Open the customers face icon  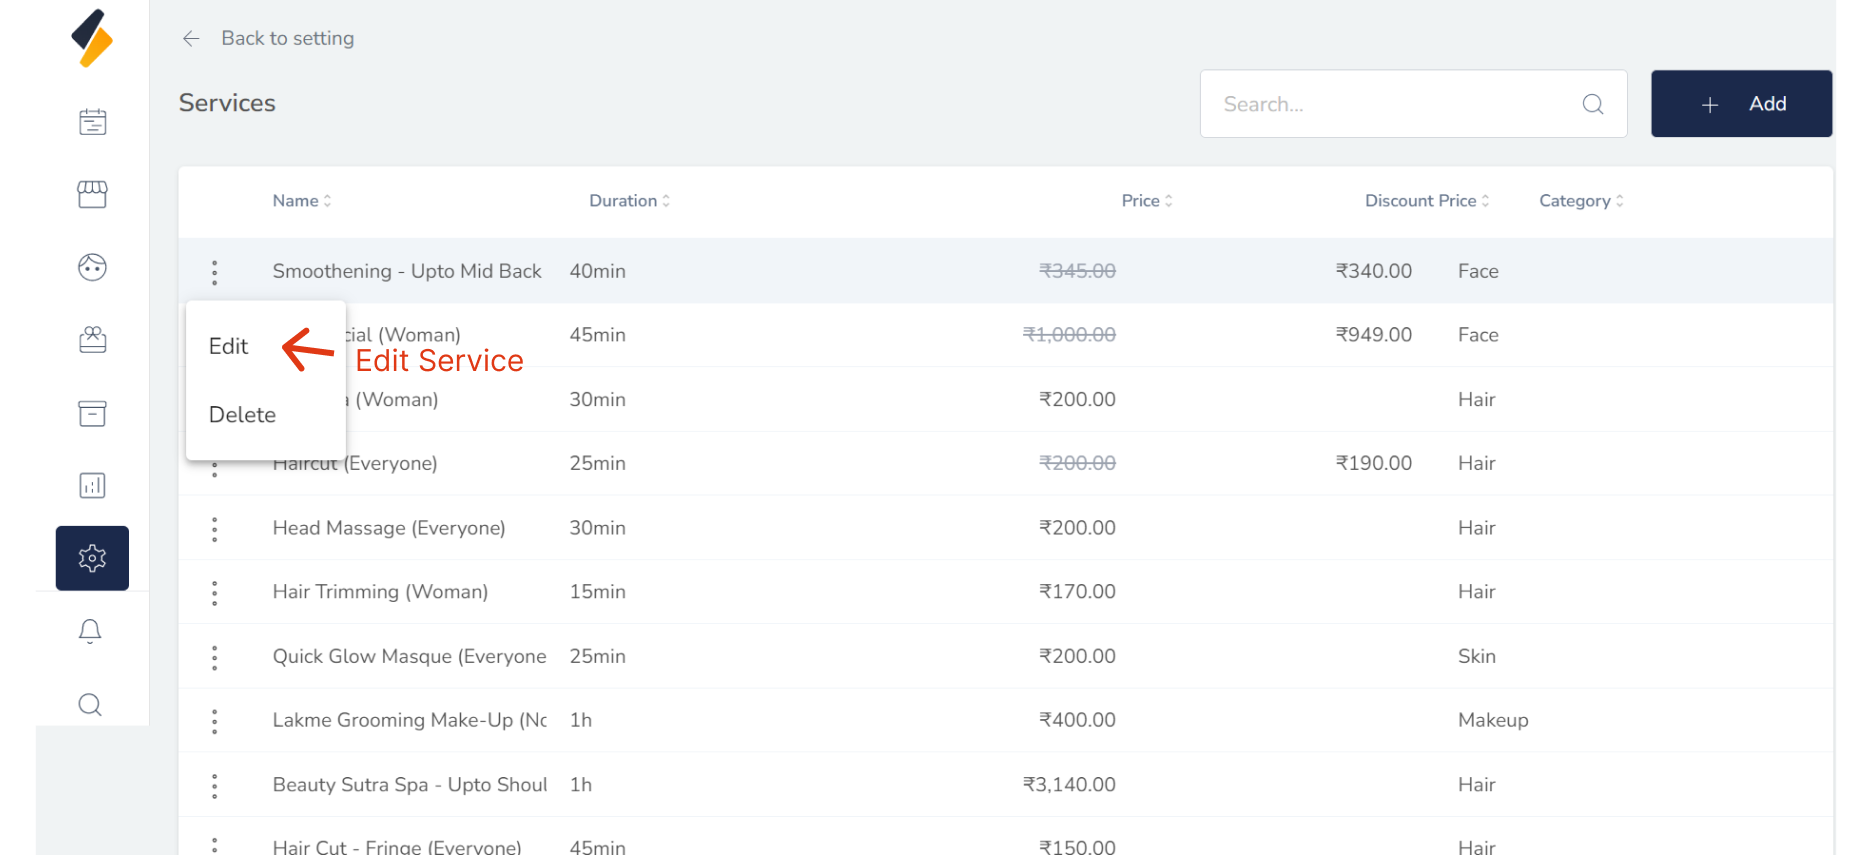pyautogui.click(x=92, y=267)
